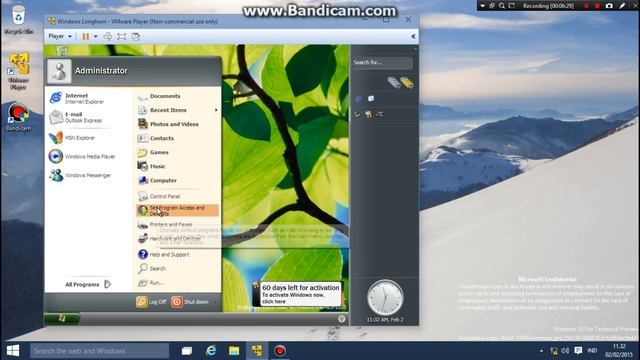Open the Action Center notifications icon
Image resolution: width=640 pixels, height=360 pixels.
[578, 351]
